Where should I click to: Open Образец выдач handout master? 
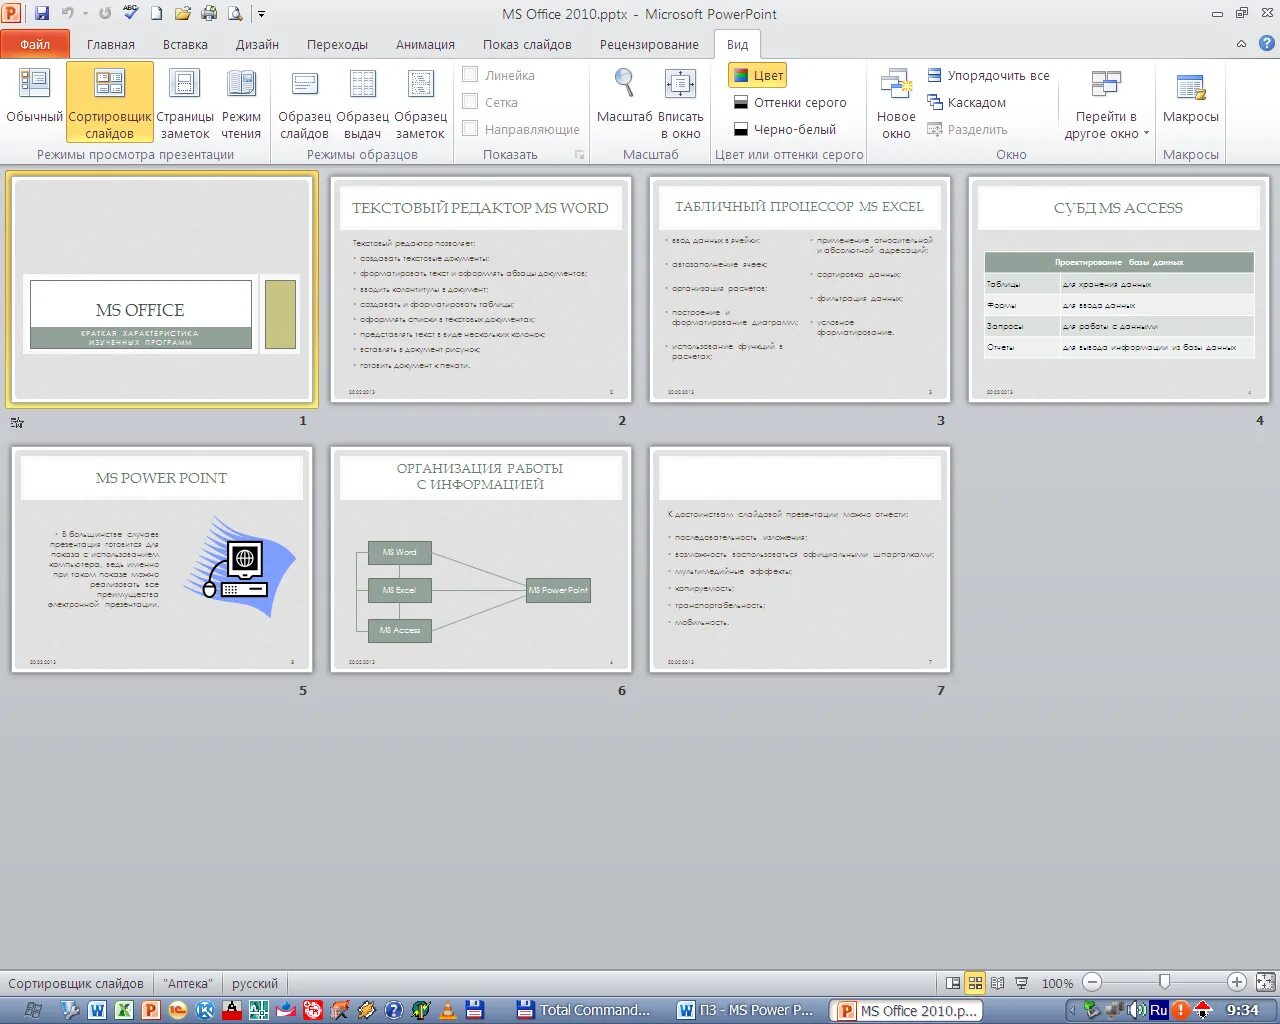click(x=362, y=101)
